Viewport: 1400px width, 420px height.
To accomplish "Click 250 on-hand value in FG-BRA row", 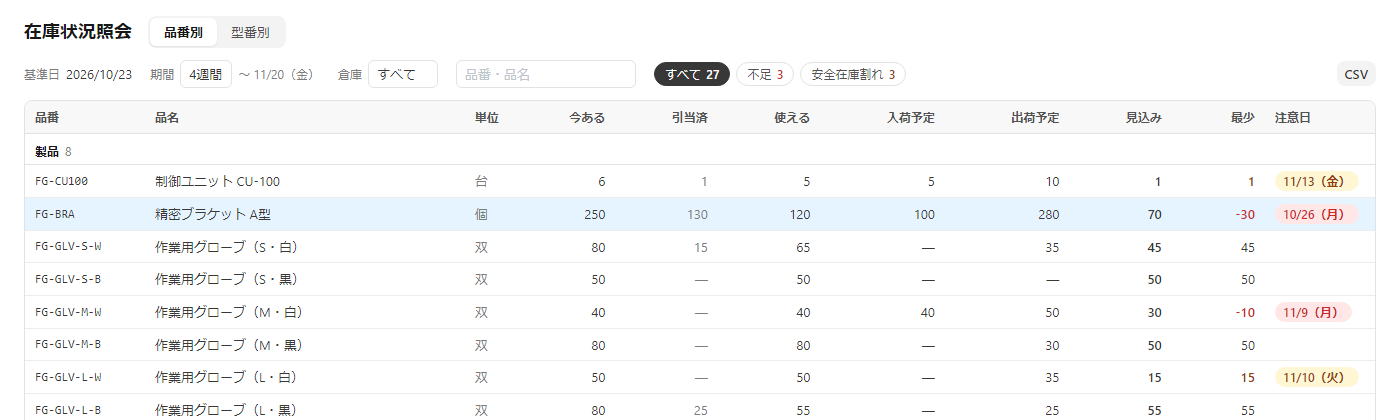I will click(x=594, y=214).
